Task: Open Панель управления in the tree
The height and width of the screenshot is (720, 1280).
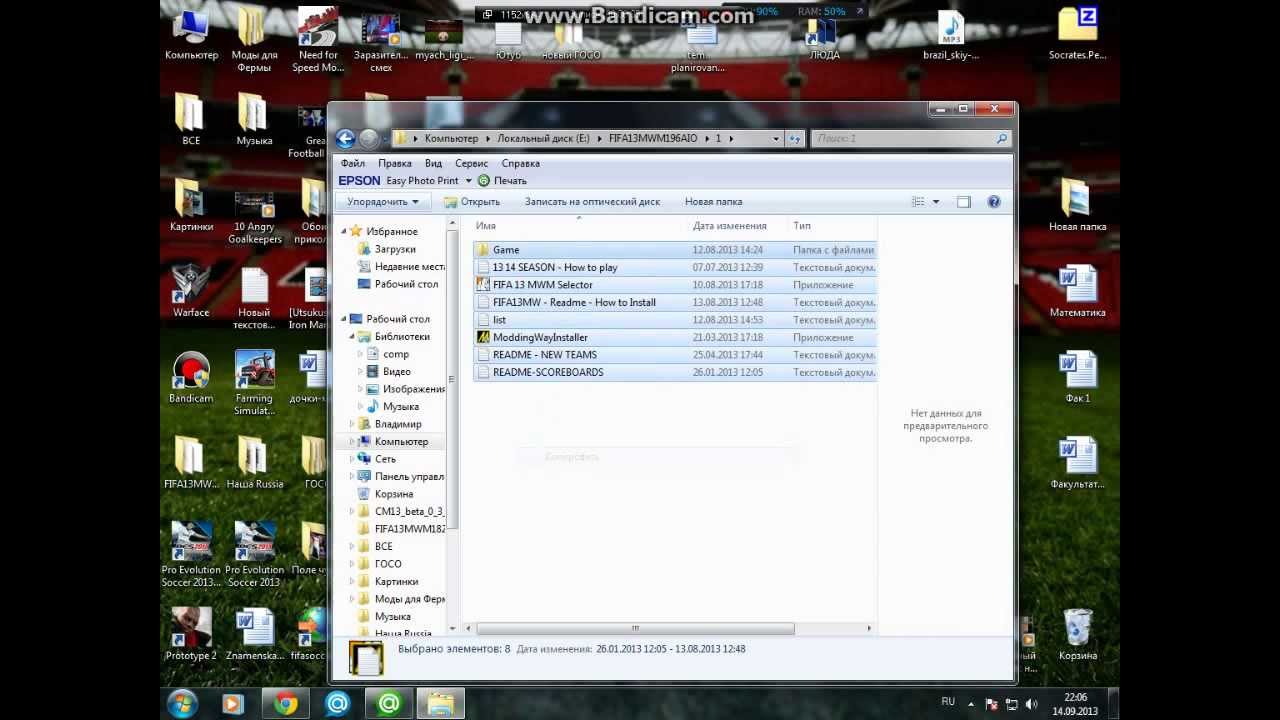Action: tap(409, 477)
